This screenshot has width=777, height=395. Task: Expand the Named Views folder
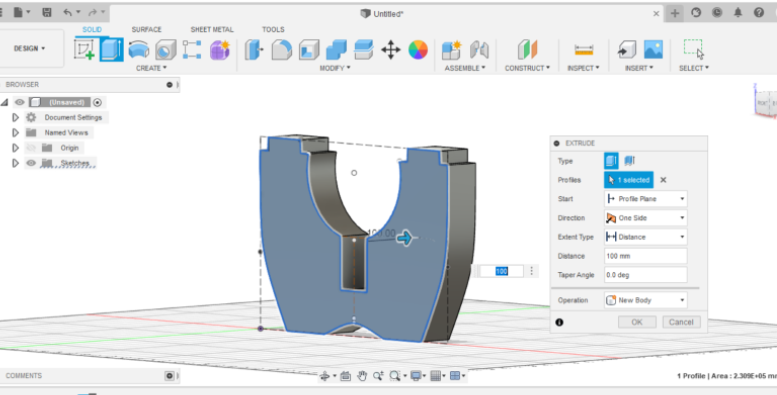click(15, 133)
